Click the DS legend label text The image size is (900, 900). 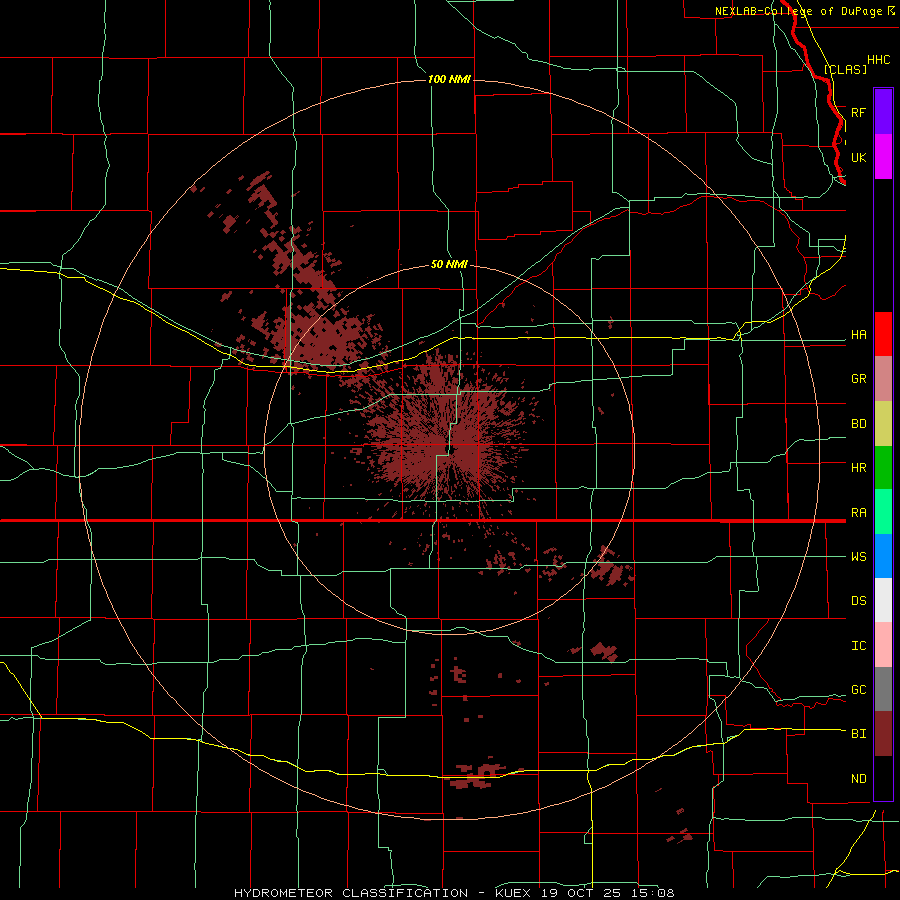[x=859, y=601]
